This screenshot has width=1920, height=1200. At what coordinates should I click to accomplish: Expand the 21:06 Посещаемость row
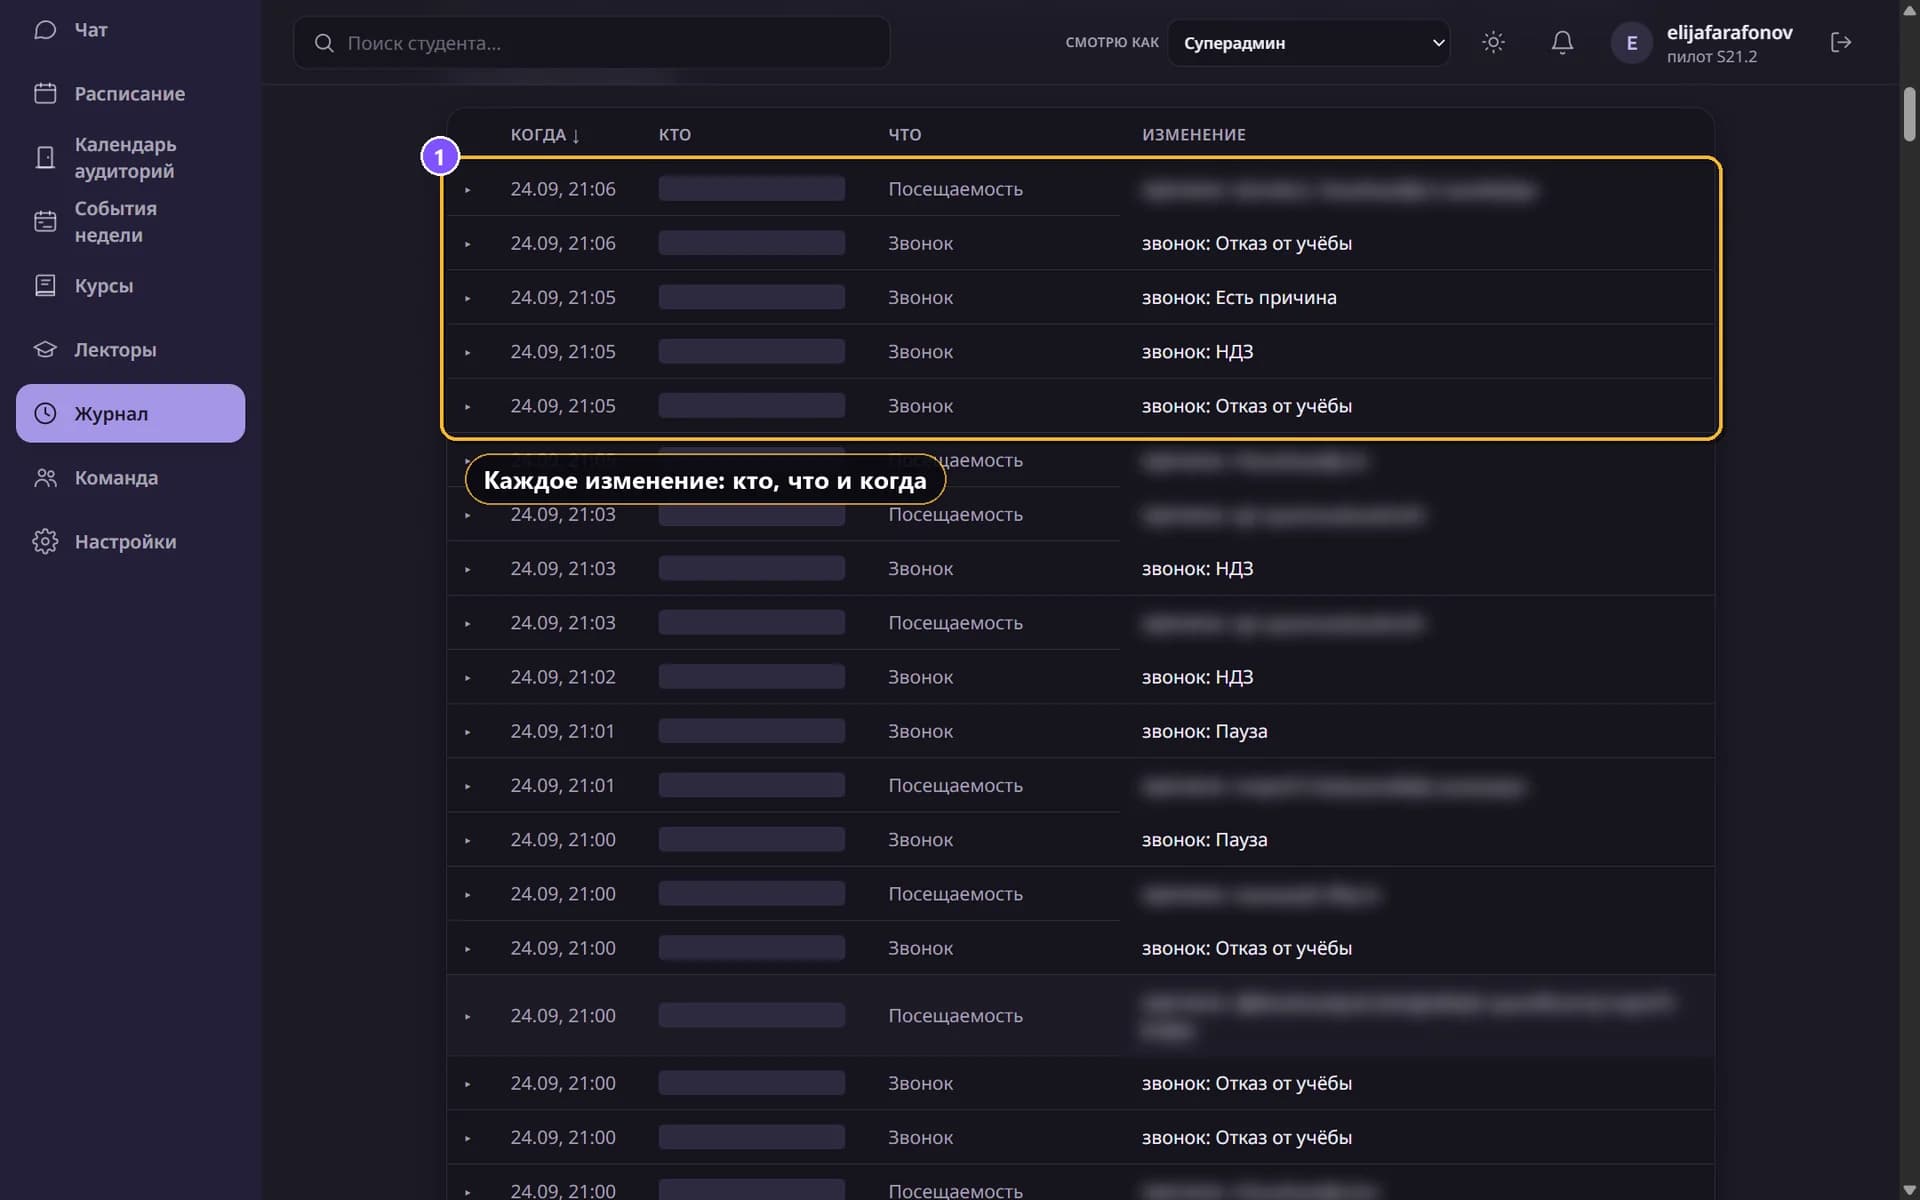[467, 190]
